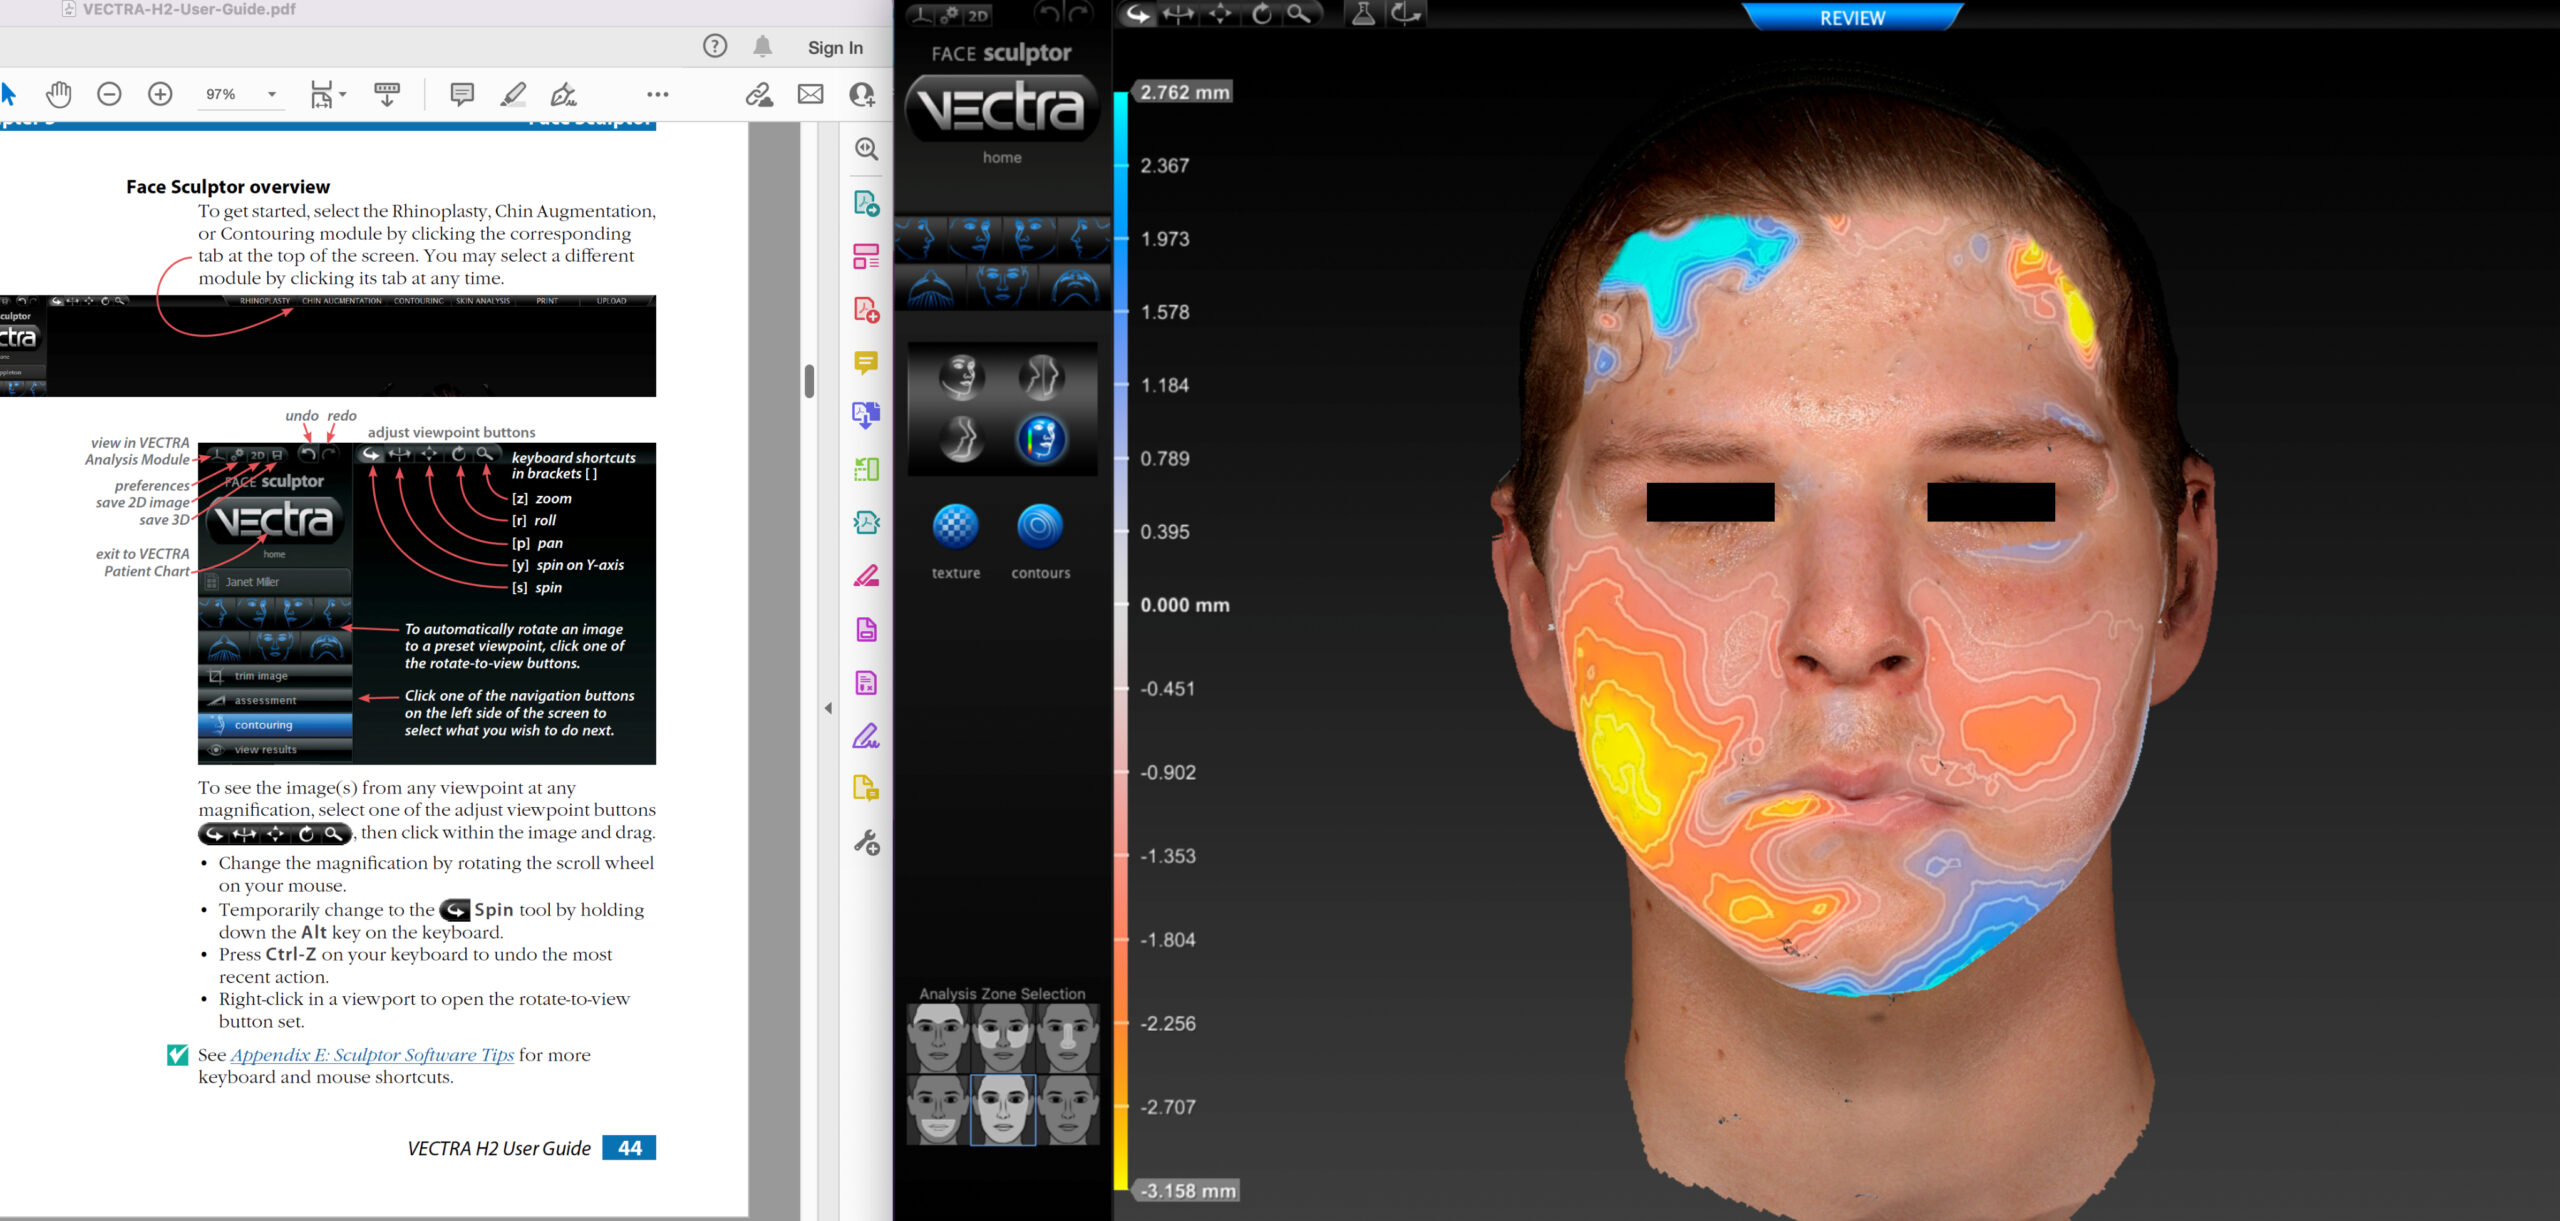The height and width of the screenshot is (1221, 2560).
Task: Select the 3D face sphere mode icon
Action: (x=961, y=377)
